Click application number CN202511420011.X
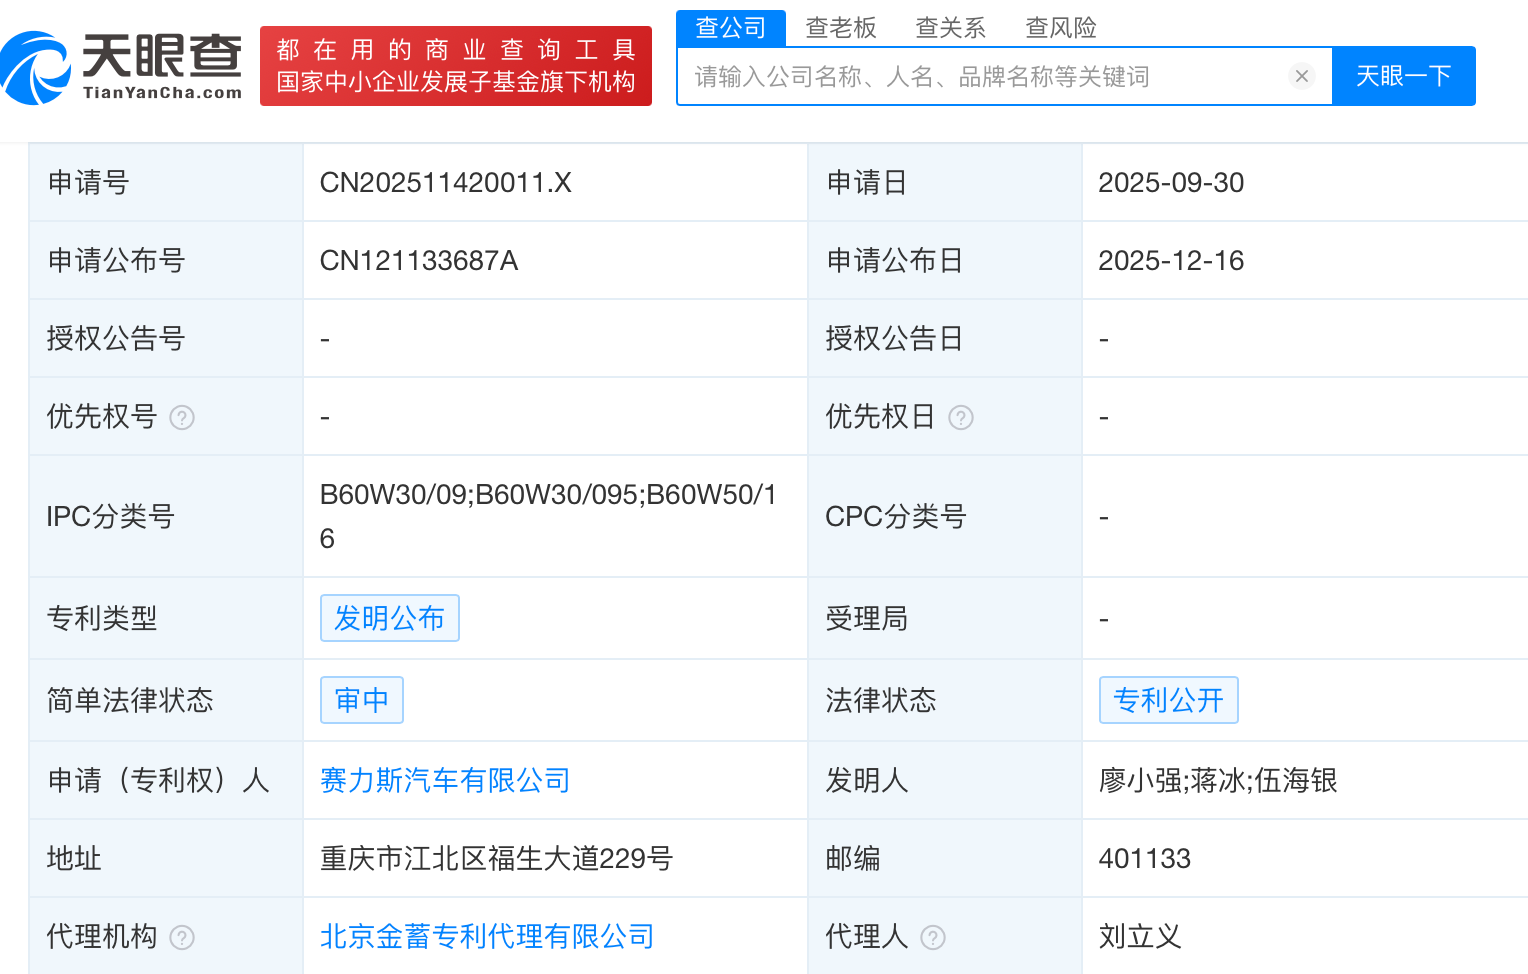 click(x=446, y=183)
